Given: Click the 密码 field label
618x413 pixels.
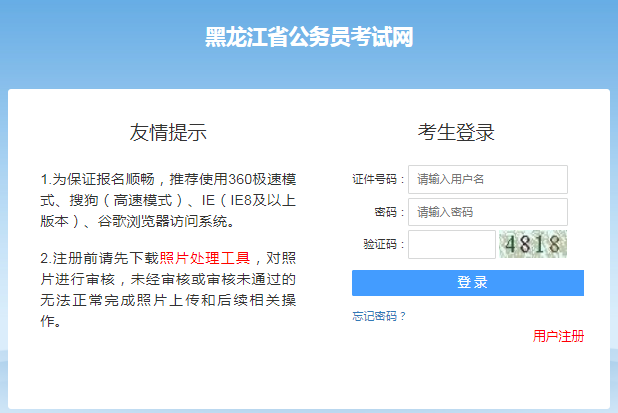Looking at the screenshot, I should (385, 213).
